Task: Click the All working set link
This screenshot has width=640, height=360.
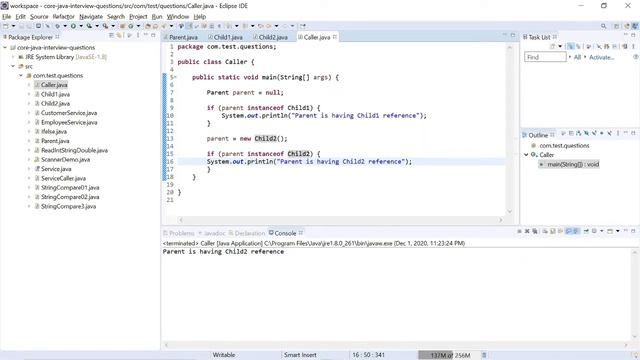Action: pos(577,57)
